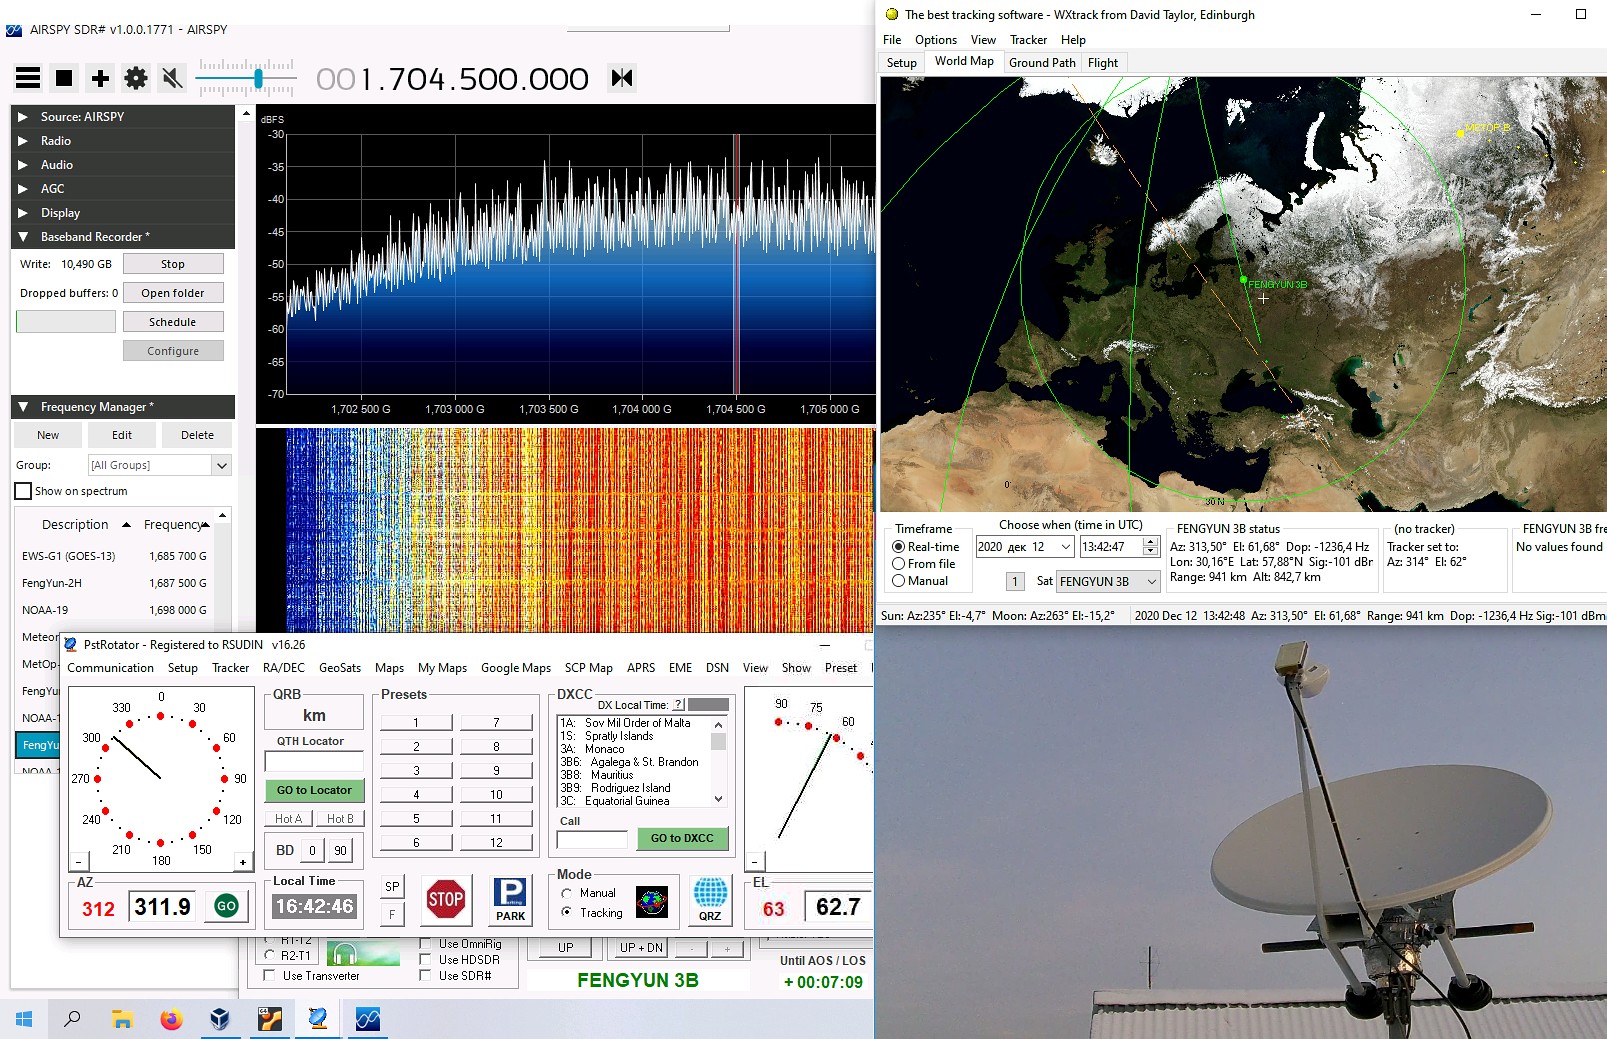Click Open folder in Baseband Recorder
The height and width of the screenshot is (1039, 1607).
coord(173,293)
